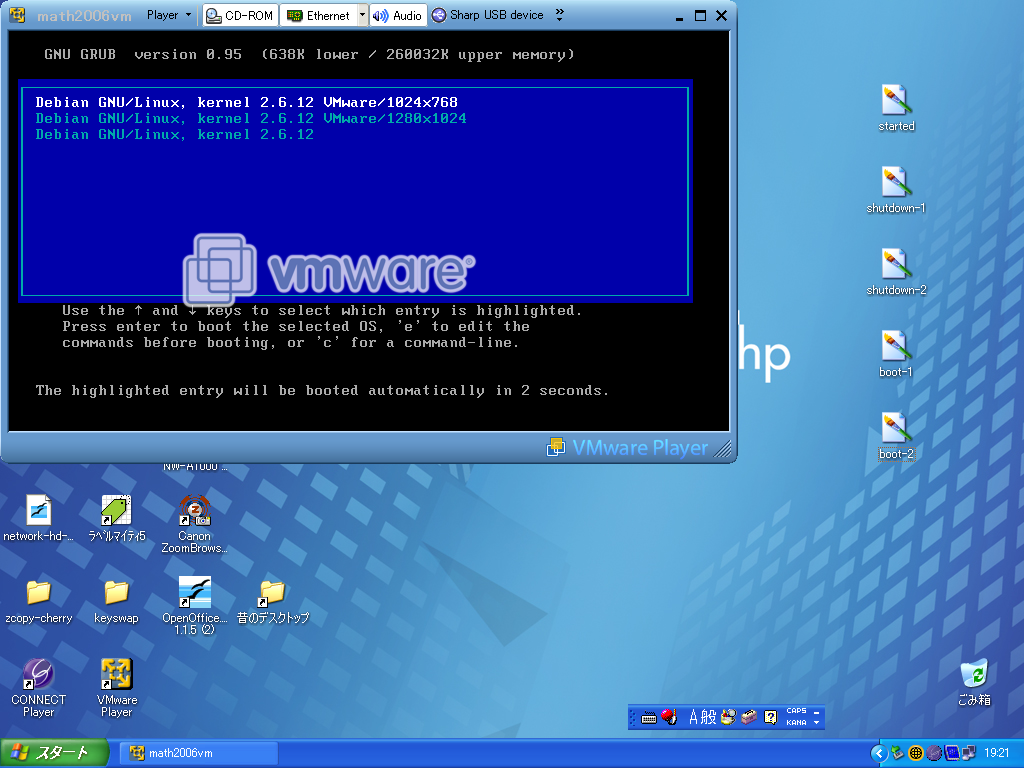This screenshot has width=1024, height=768.
Task: Click math2006vm taskbar button
Action: pyautogui.click(x=197, y=753)
